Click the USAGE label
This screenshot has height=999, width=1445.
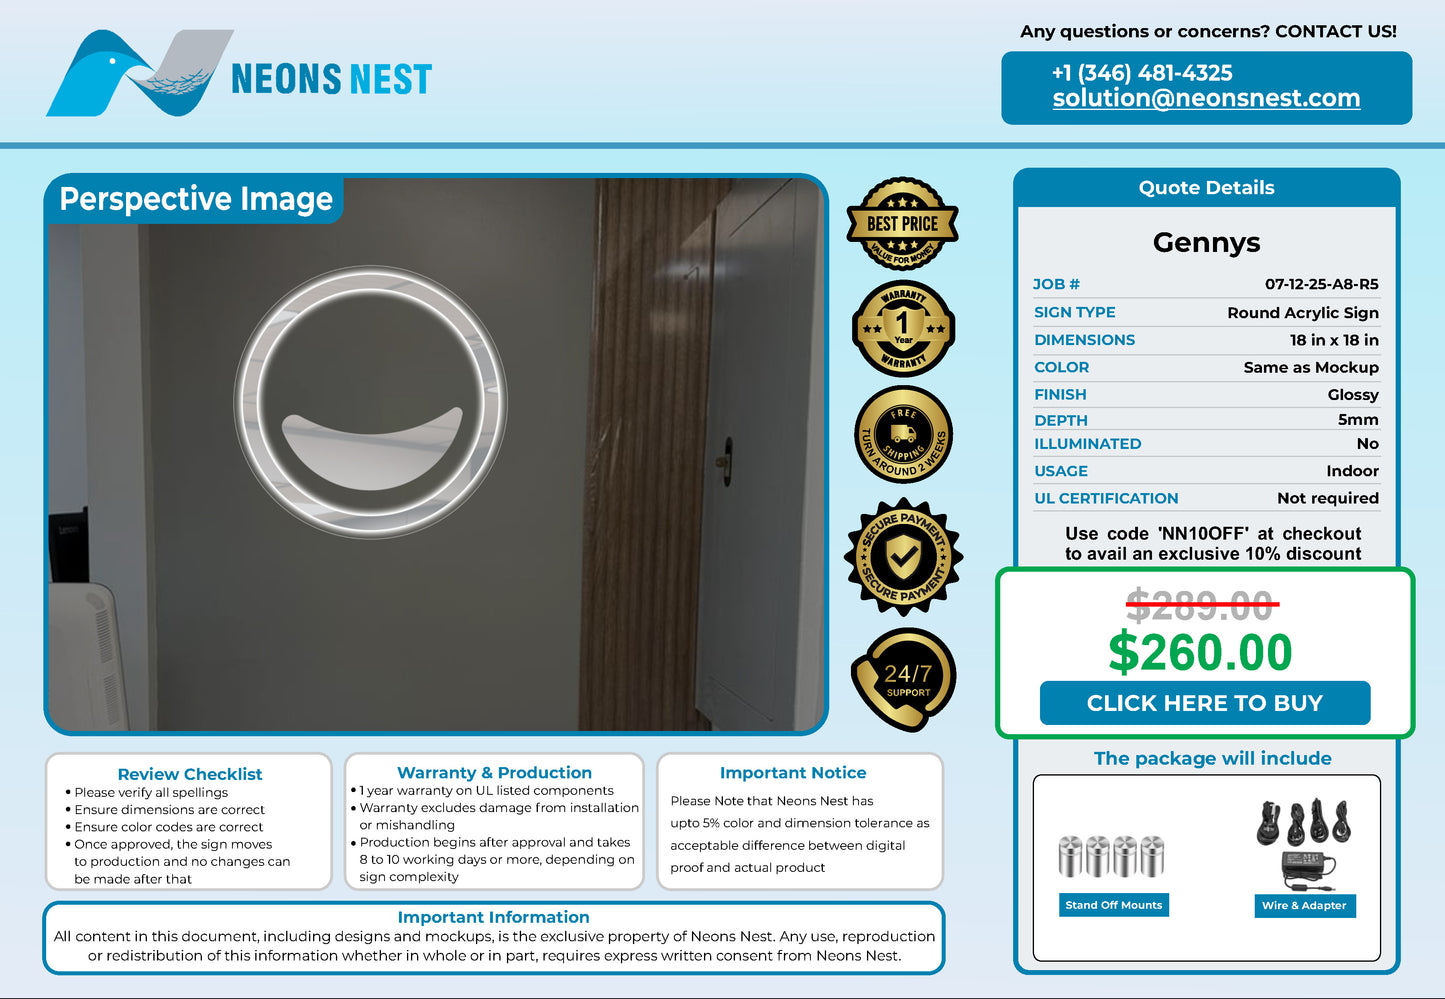(x=1061, y=471)
